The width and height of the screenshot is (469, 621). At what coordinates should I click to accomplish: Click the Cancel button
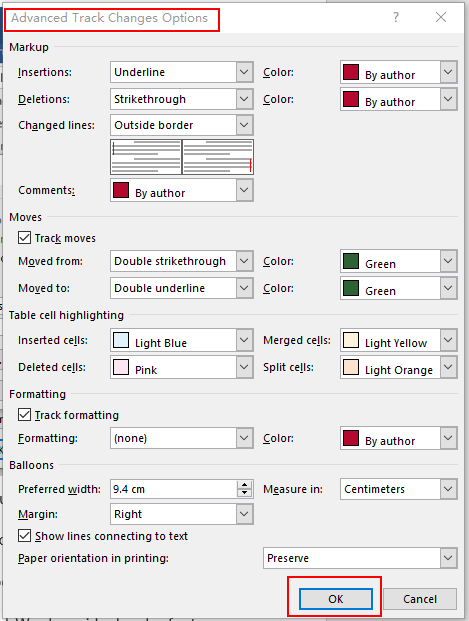[x=420, y=599]
